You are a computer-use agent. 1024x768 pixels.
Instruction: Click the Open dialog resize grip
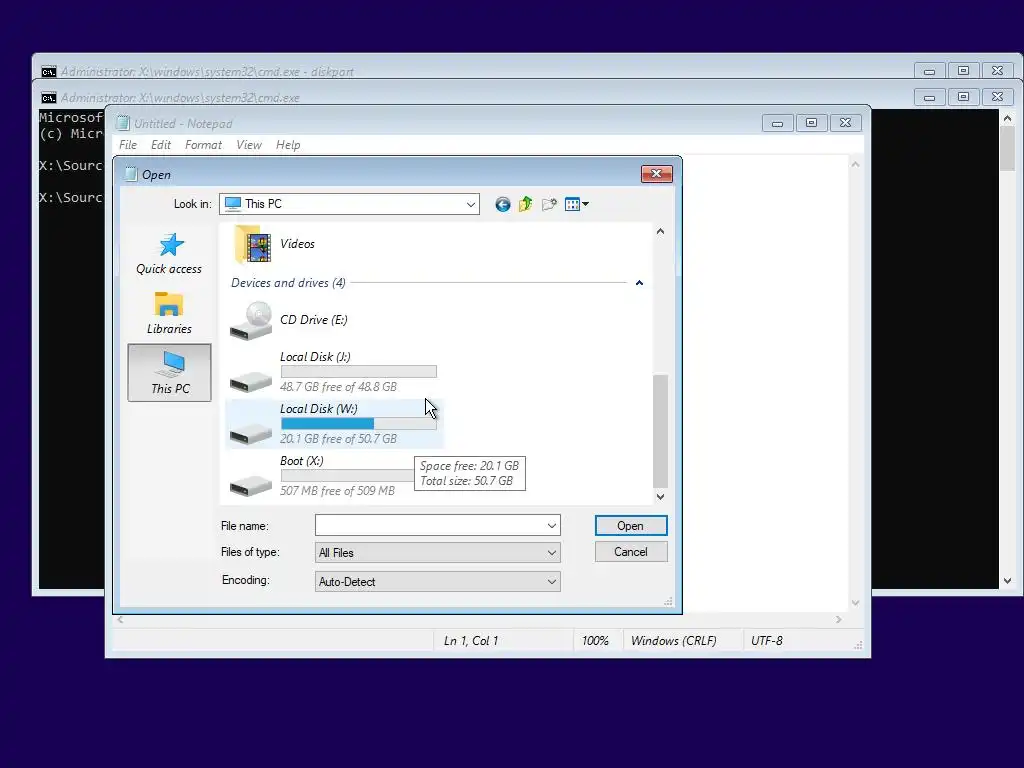[x=668, y=601]
